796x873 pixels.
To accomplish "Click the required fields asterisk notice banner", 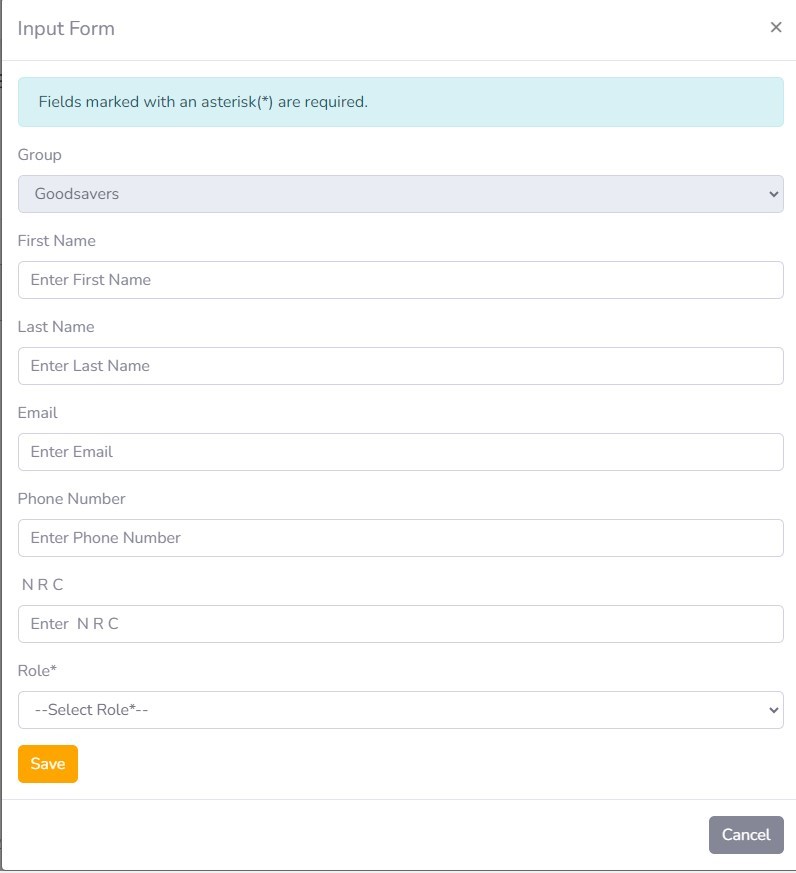I will coord(400,102).
